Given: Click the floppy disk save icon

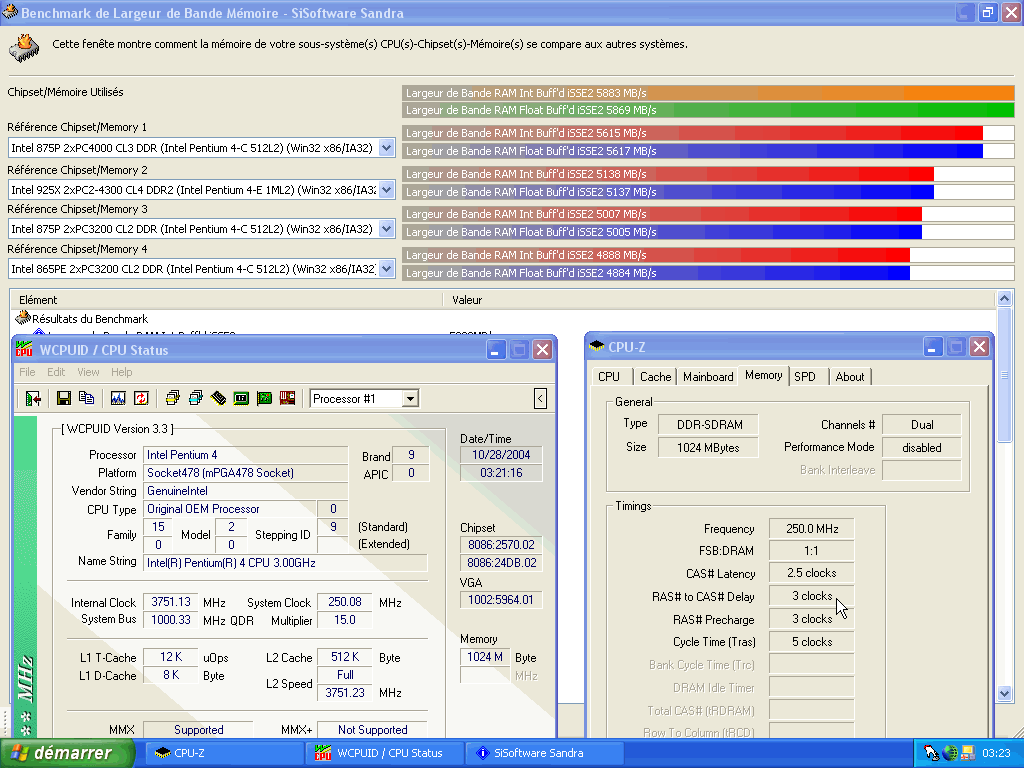Looking at the screenshot, I should tap(64, 398).
